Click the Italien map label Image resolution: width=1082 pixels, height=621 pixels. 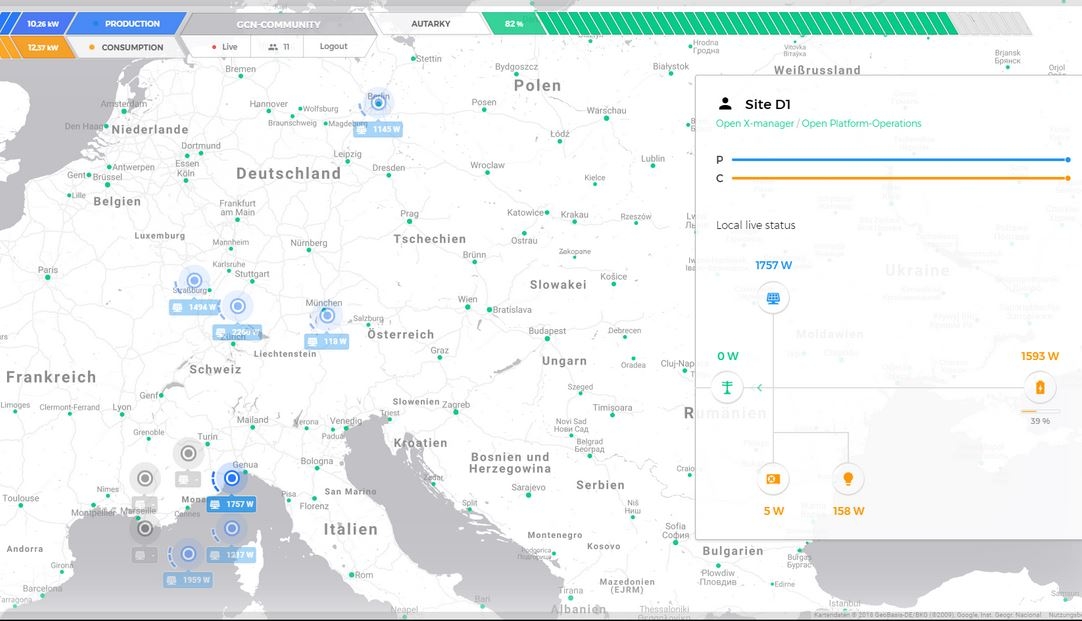coord(351,529)
